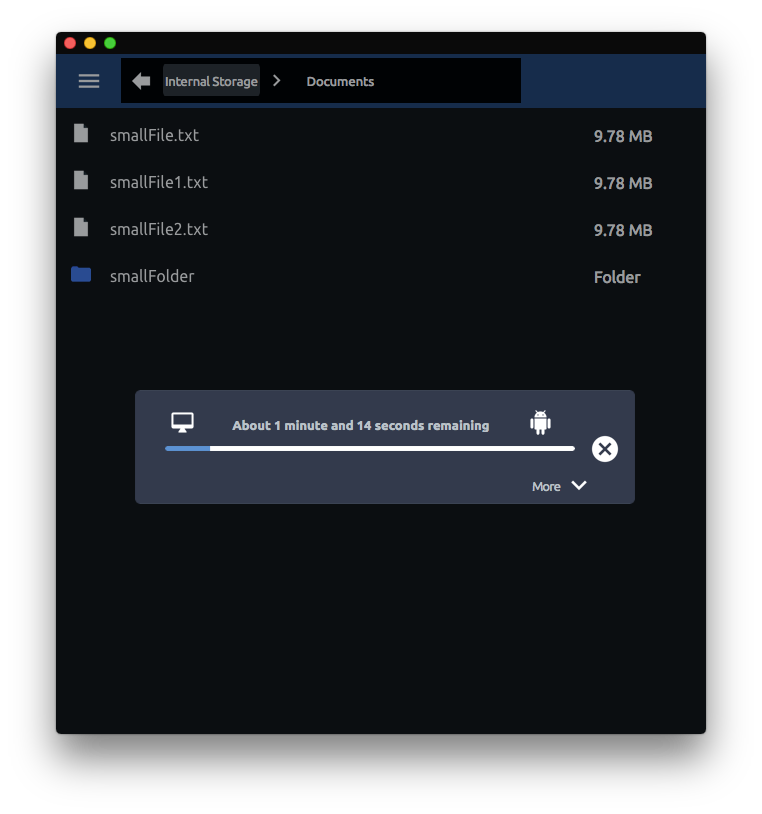Select the smallFile1.txt entry
The image size is (762, 814).
(x=159, y=182)
